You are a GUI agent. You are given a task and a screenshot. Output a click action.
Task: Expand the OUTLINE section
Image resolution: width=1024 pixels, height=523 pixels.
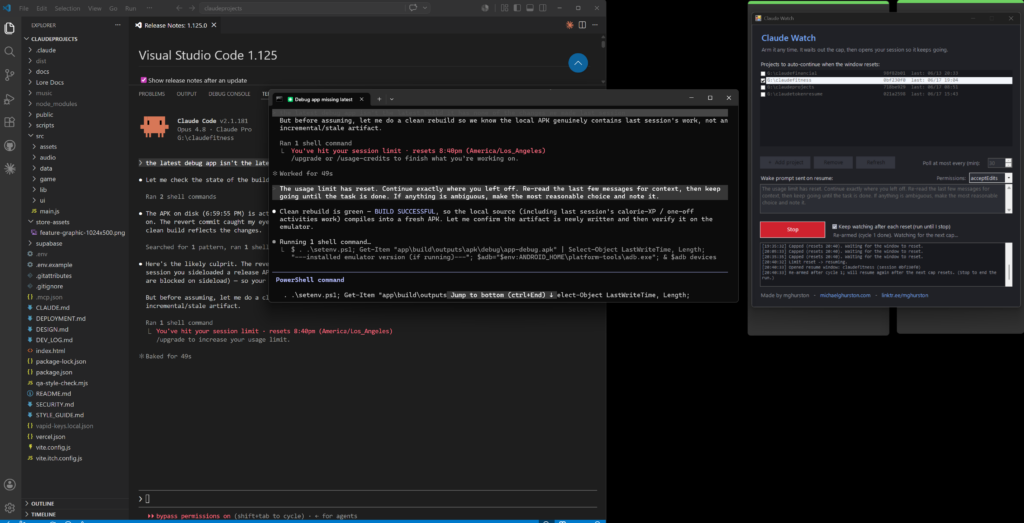[42, 503]
